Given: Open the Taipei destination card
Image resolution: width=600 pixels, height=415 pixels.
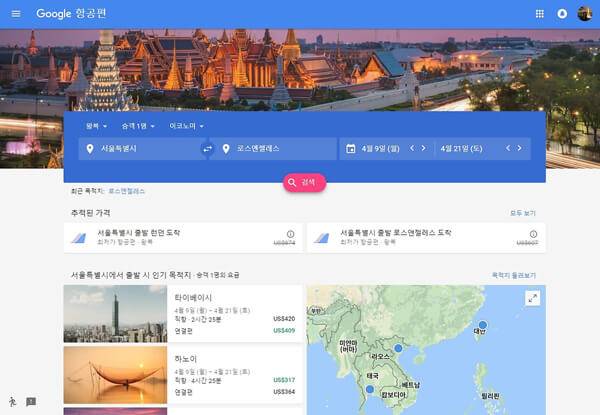Looking at the screenshot, I should 183,314.
